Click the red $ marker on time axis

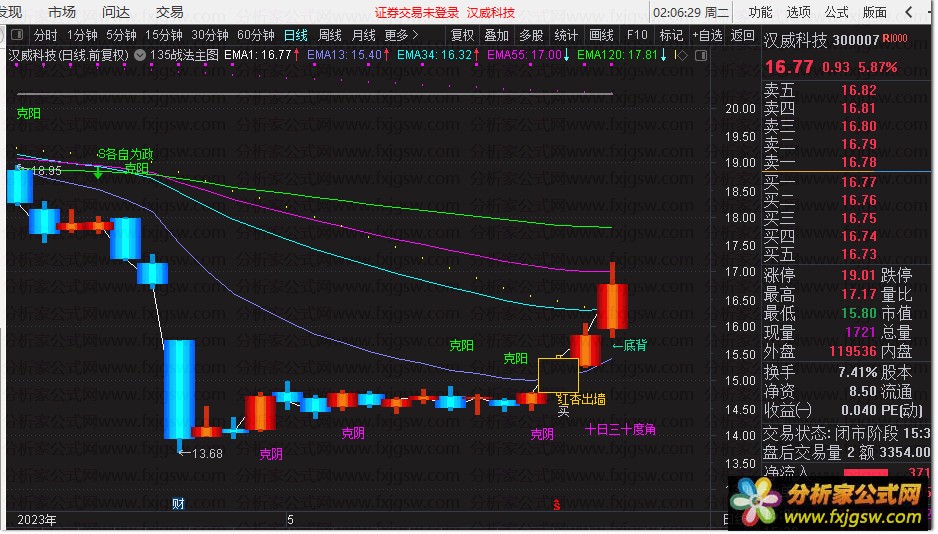click(x=557, y=506)
